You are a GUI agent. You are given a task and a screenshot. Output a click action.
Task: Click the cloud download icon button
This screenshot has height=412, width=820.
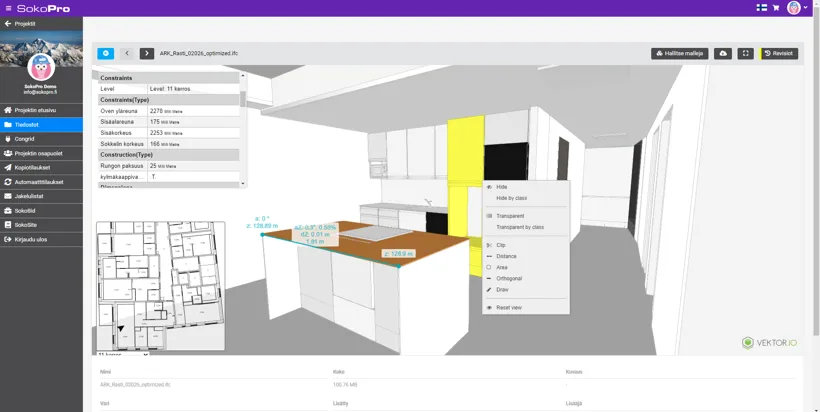tap(723, 53)
